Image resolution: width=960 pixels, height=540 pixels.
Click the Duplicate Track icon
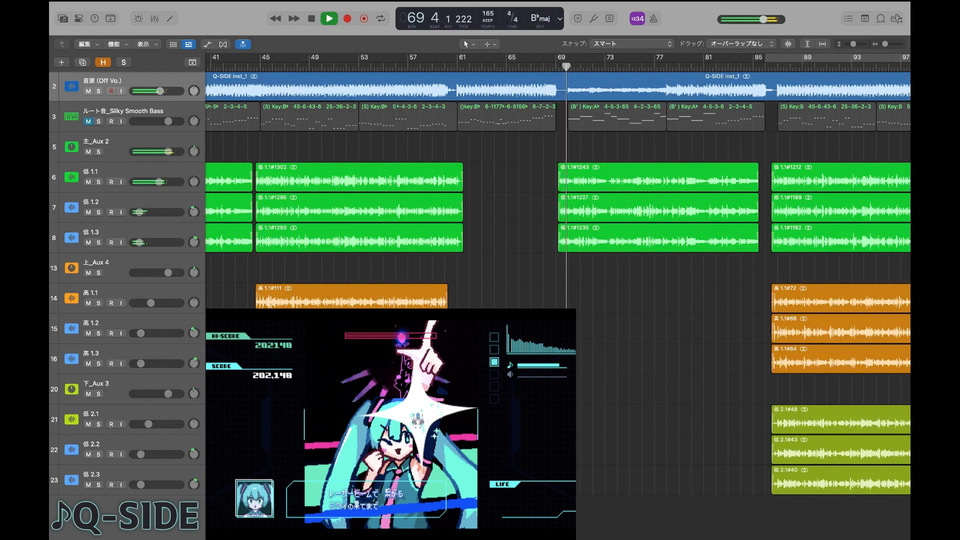[x=83, y=62]
